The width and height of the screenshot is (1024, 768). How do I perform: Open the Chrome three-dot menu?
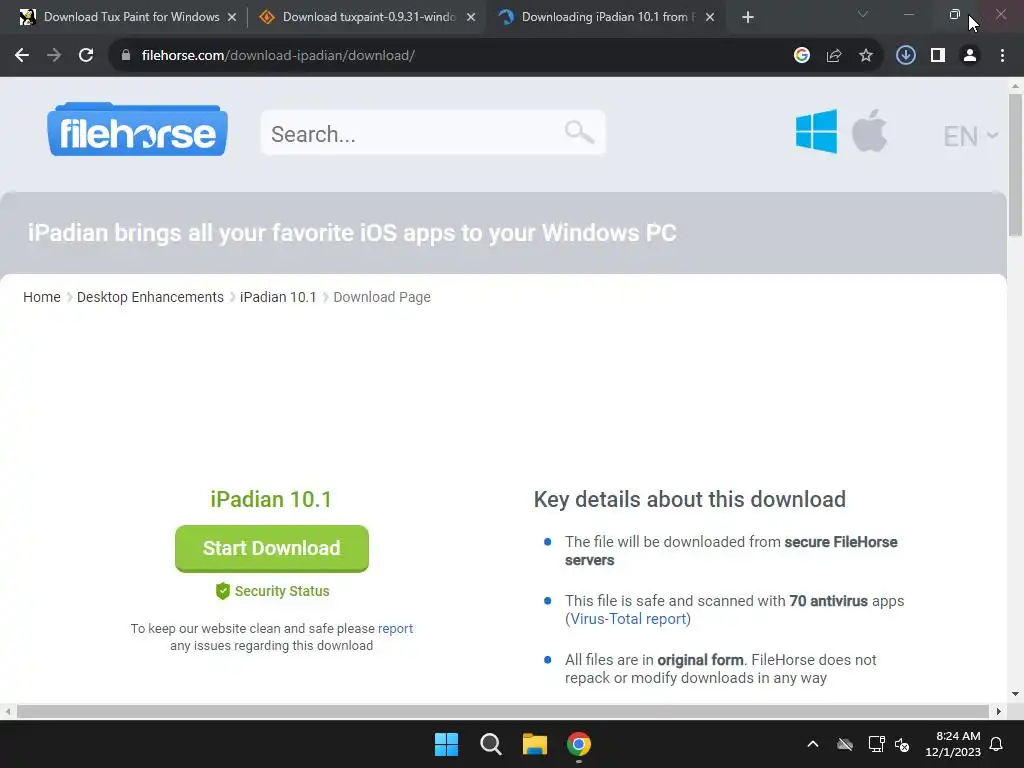pyautogui.click(x=1002, y=56)
